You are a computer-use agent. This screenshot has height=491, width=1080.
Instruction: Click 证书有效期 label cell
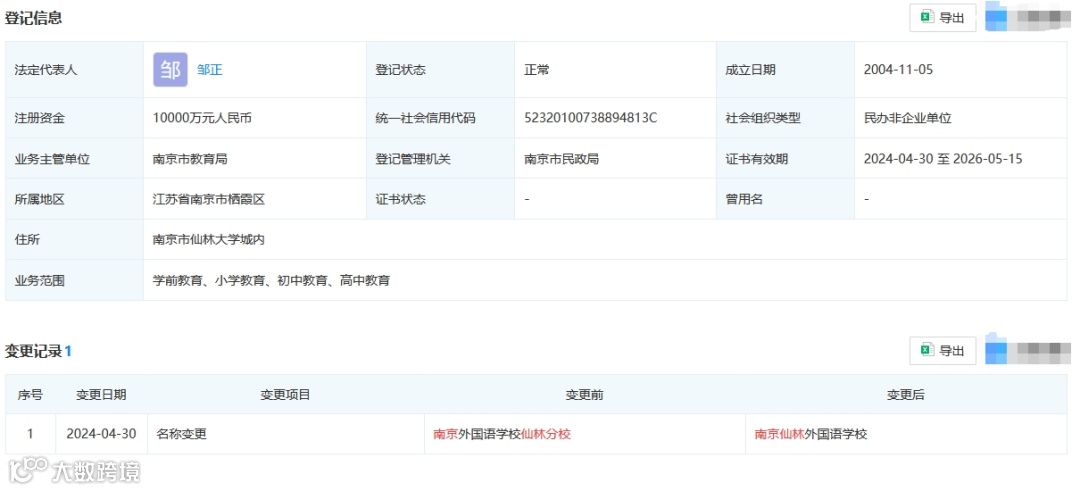click(786, 159)
